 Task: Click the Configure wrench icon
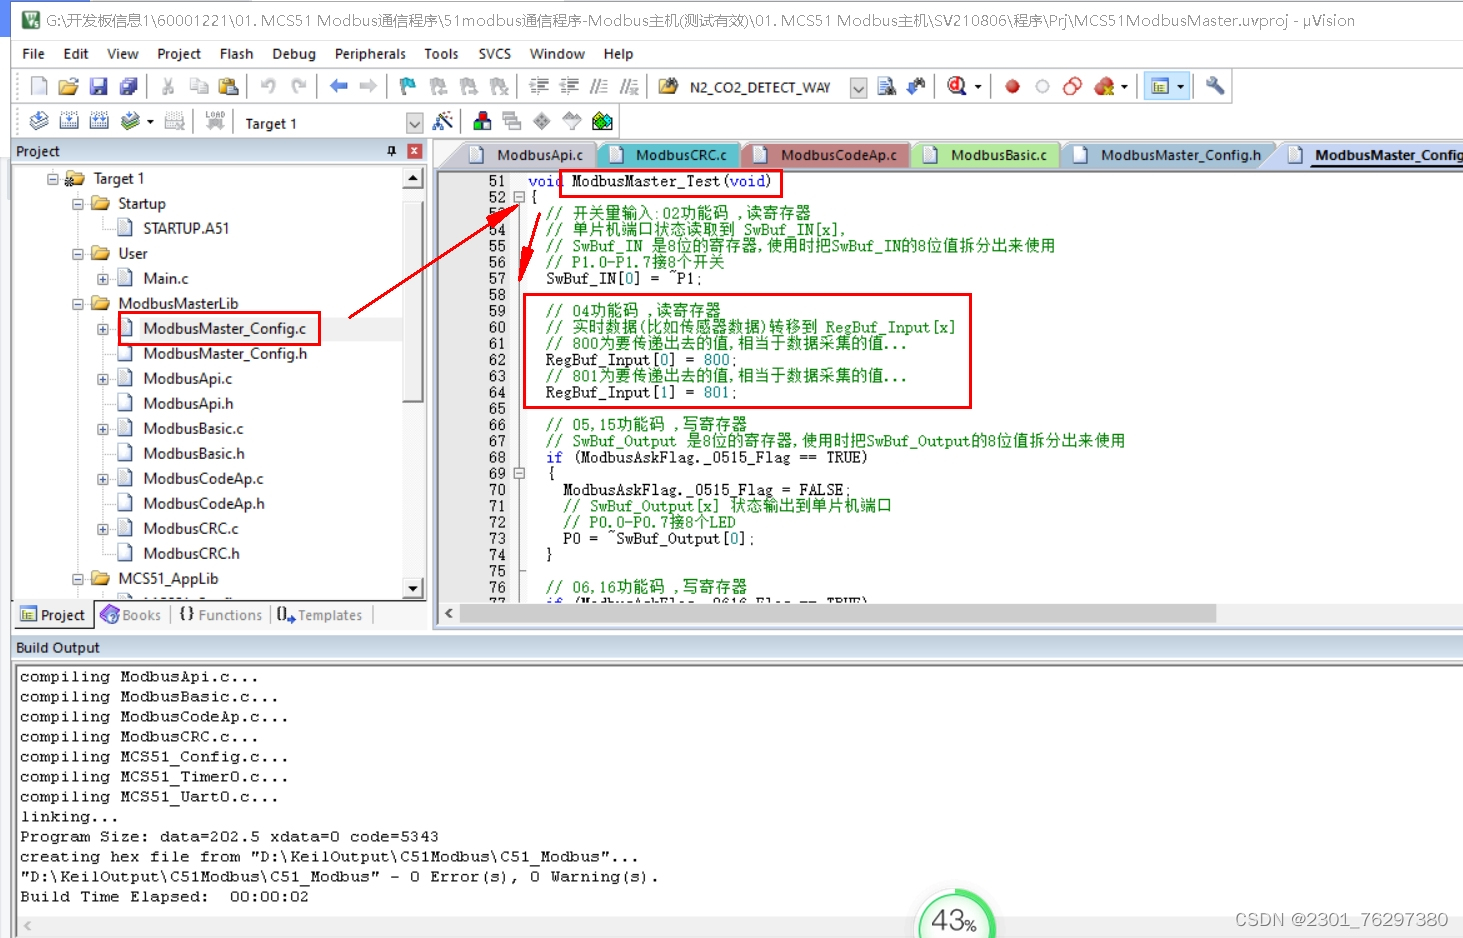click(1214, 86)
